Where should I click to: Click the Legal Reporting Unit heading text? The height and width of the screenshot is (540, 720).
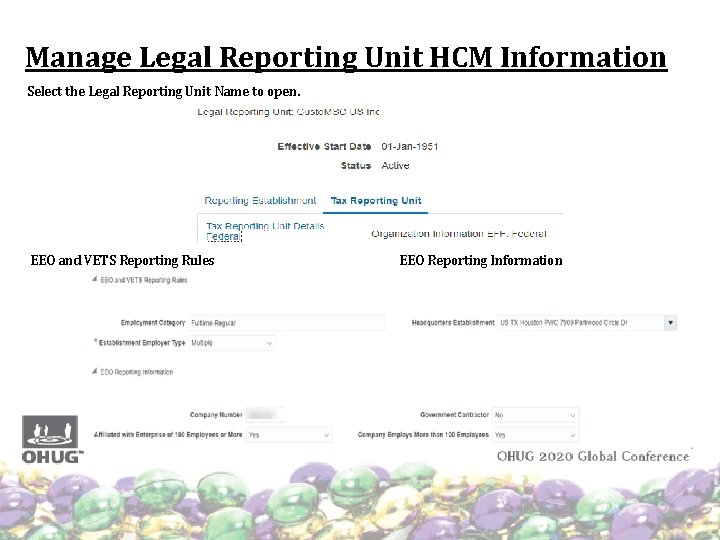pos(288,112)
